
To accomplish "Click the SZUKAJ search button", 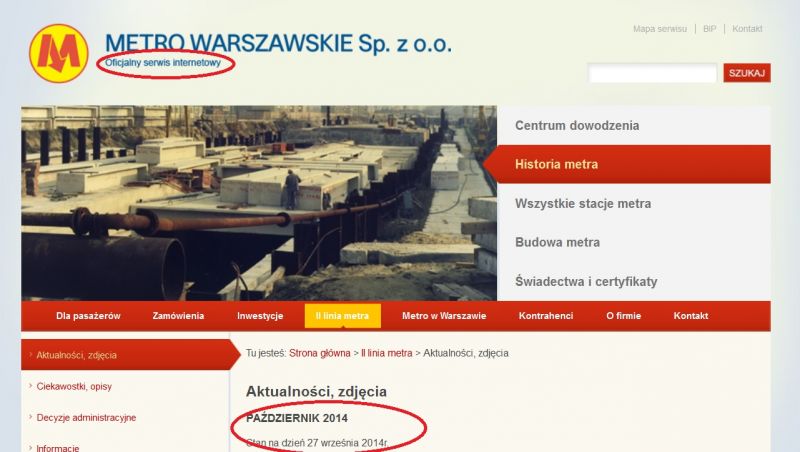I will [747, 73].
